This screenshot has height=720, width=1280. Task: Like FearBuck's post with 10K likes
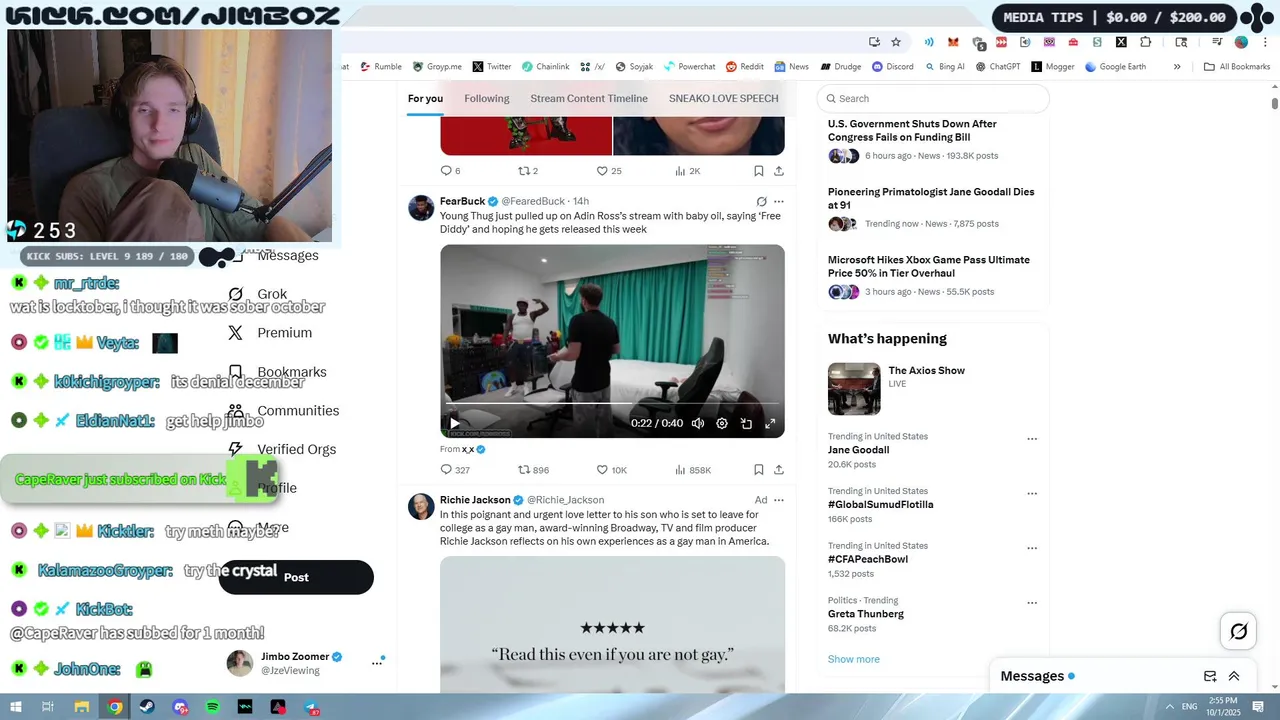click(x=611, y=470)
